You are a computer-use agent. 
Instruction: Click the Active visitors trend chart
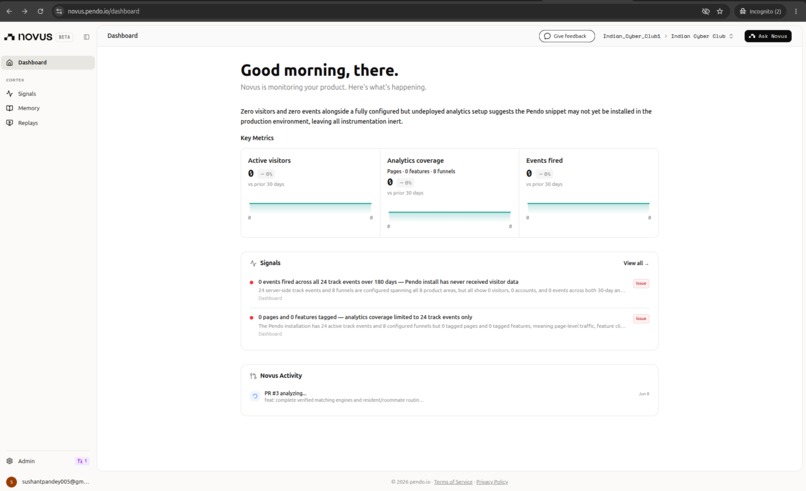[x=310, y=210]
